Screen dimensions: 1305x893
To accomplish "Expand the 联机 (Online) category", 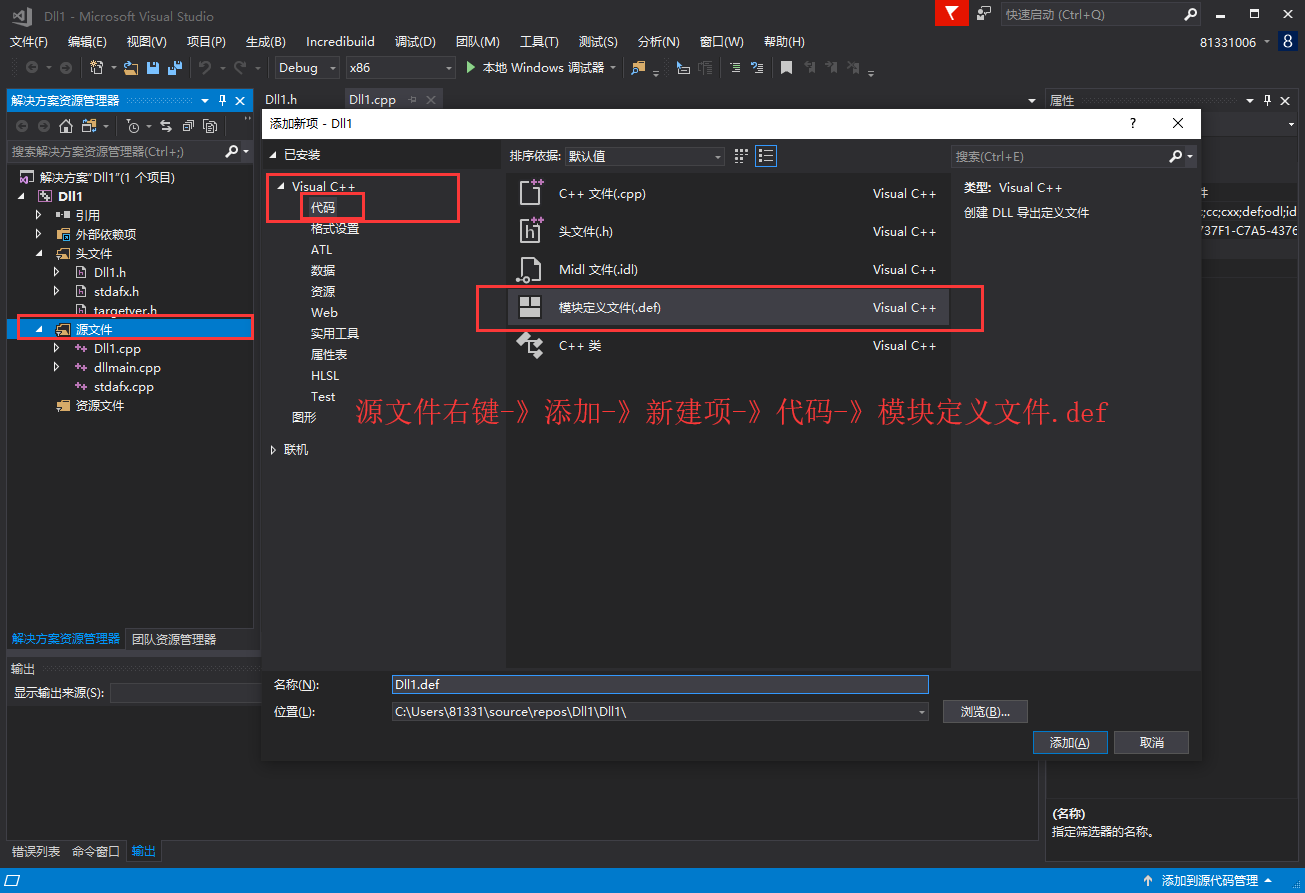I will click(275, 450).
